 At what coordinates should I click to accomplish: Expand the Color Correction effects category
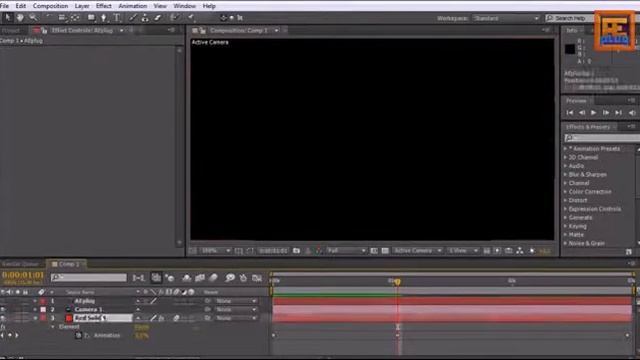pyautogui.click(x=565, y=192)
